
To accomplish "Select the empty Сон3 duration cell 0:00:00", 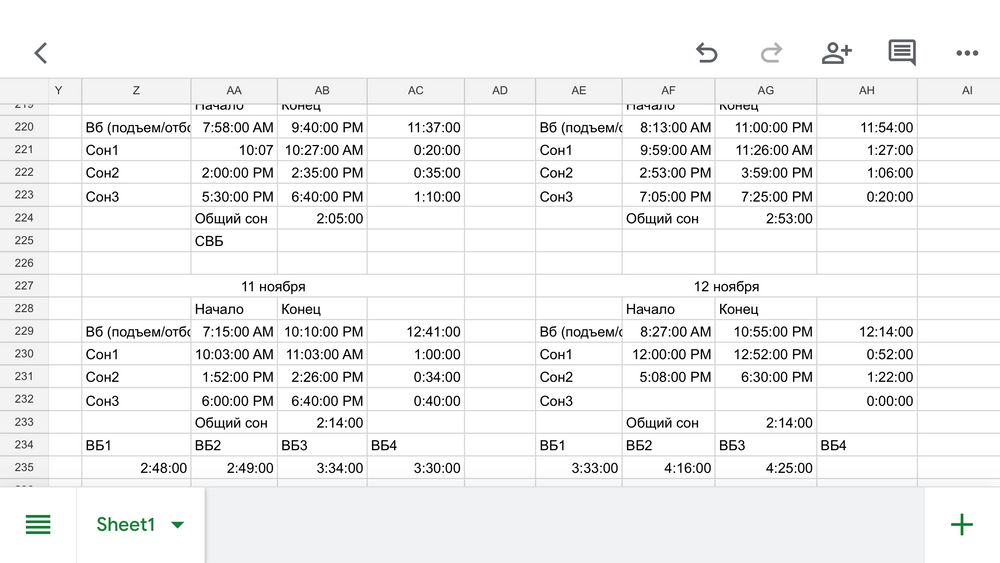I will pos(866,401).
